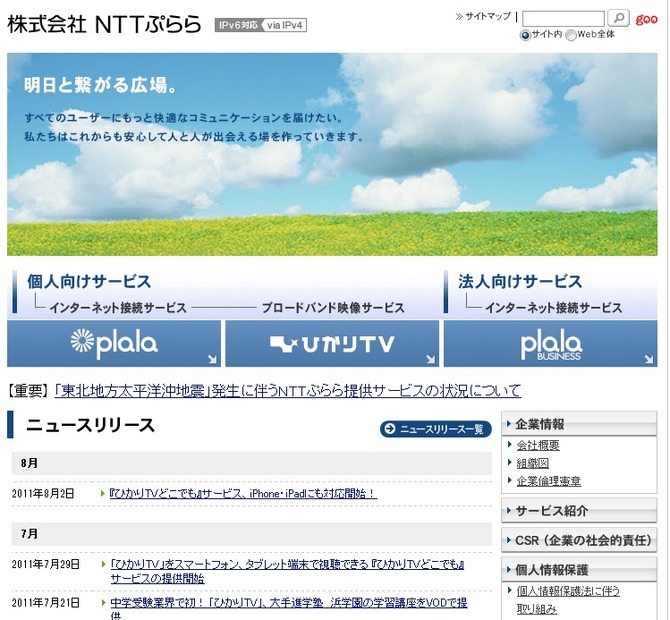This screenshot has height=620, width=670.
Task: Click the ニュースリリース一覧 button
Action: coord(435,429)
